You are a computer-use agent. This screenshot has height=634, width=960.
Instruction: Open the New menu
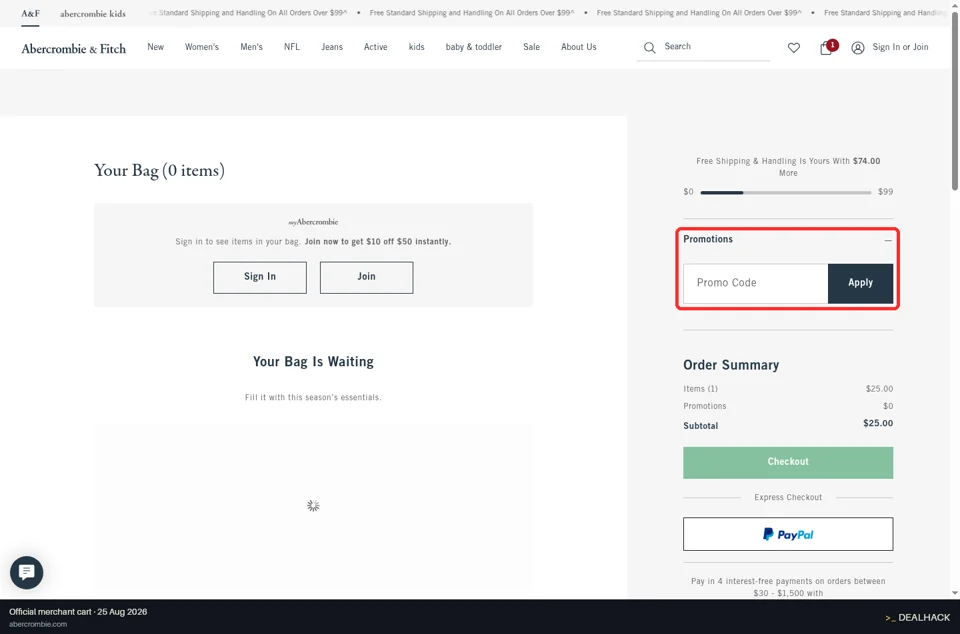156,47
